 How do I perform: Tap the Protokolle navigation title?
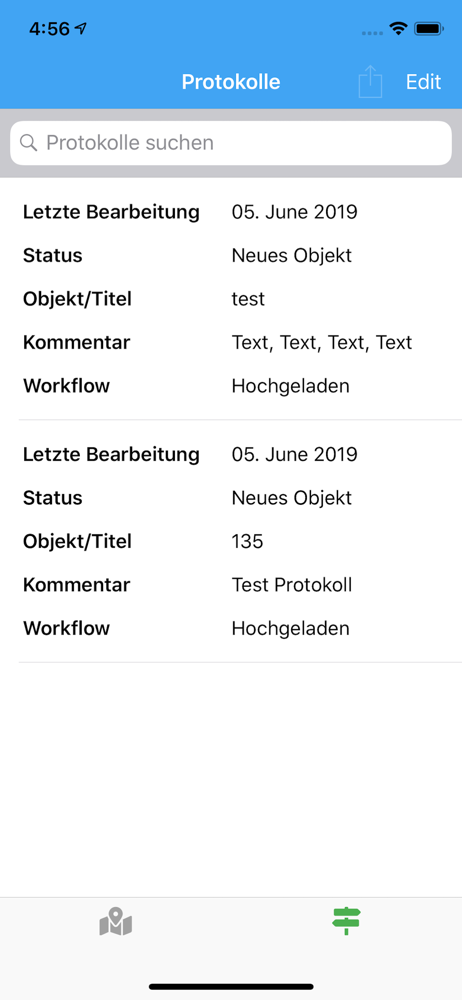point(231,82)
